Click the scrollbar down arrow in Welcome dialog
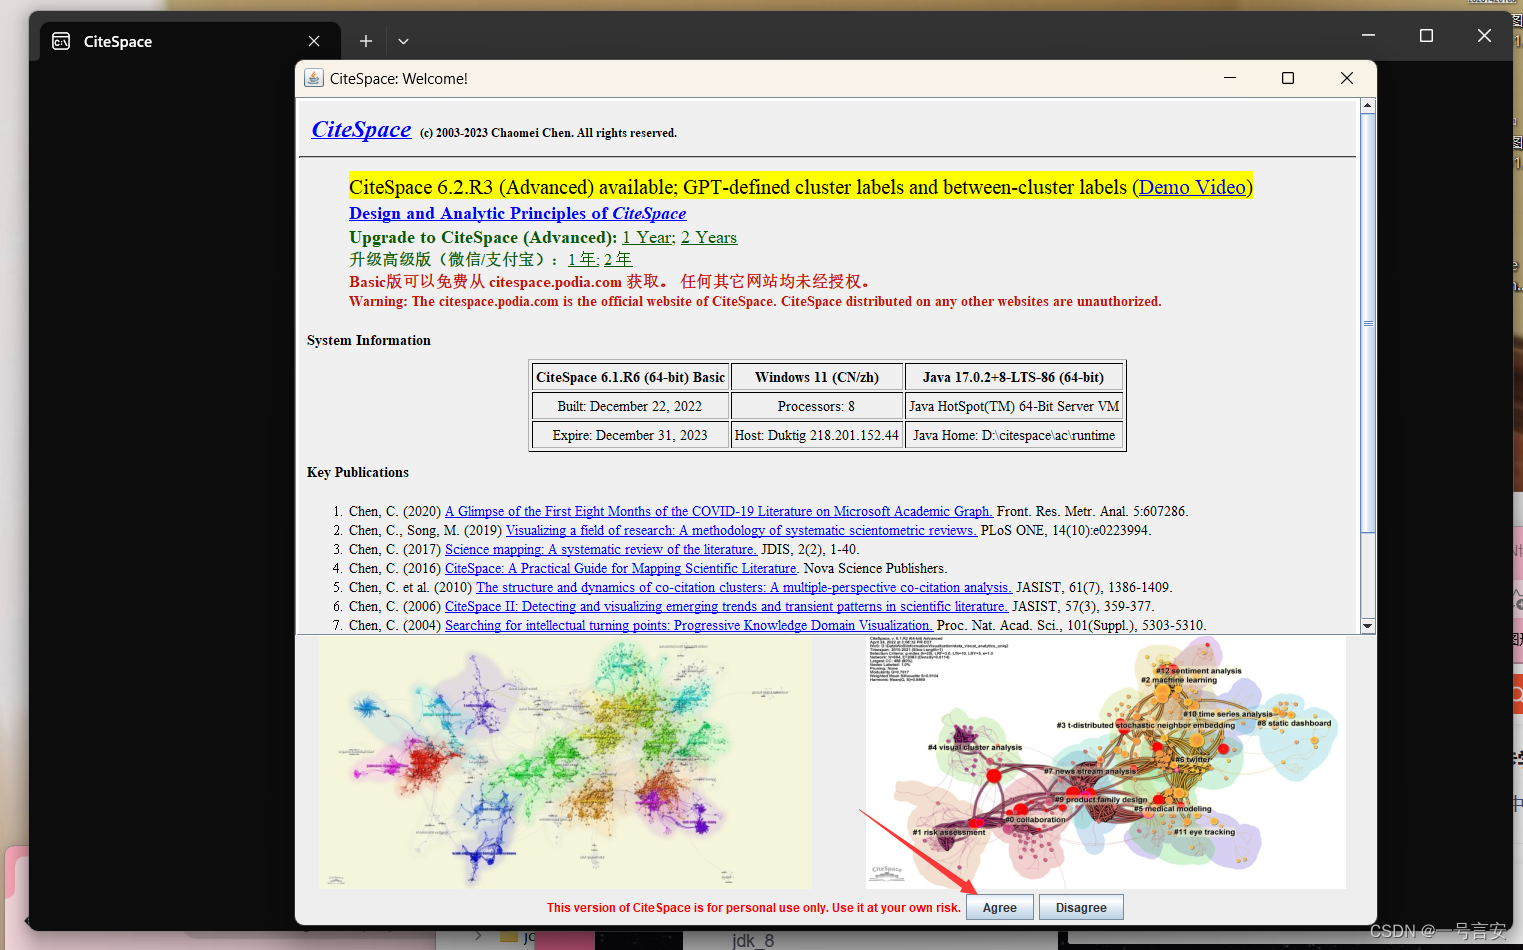Screen dimensions: 1523x950 (1367, 626)
